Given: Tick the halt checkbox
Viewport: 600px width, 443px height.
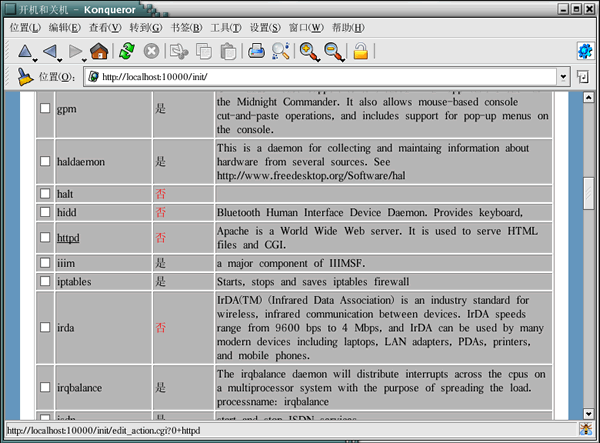Looking at the screenshot, I should tap(45, 194).
